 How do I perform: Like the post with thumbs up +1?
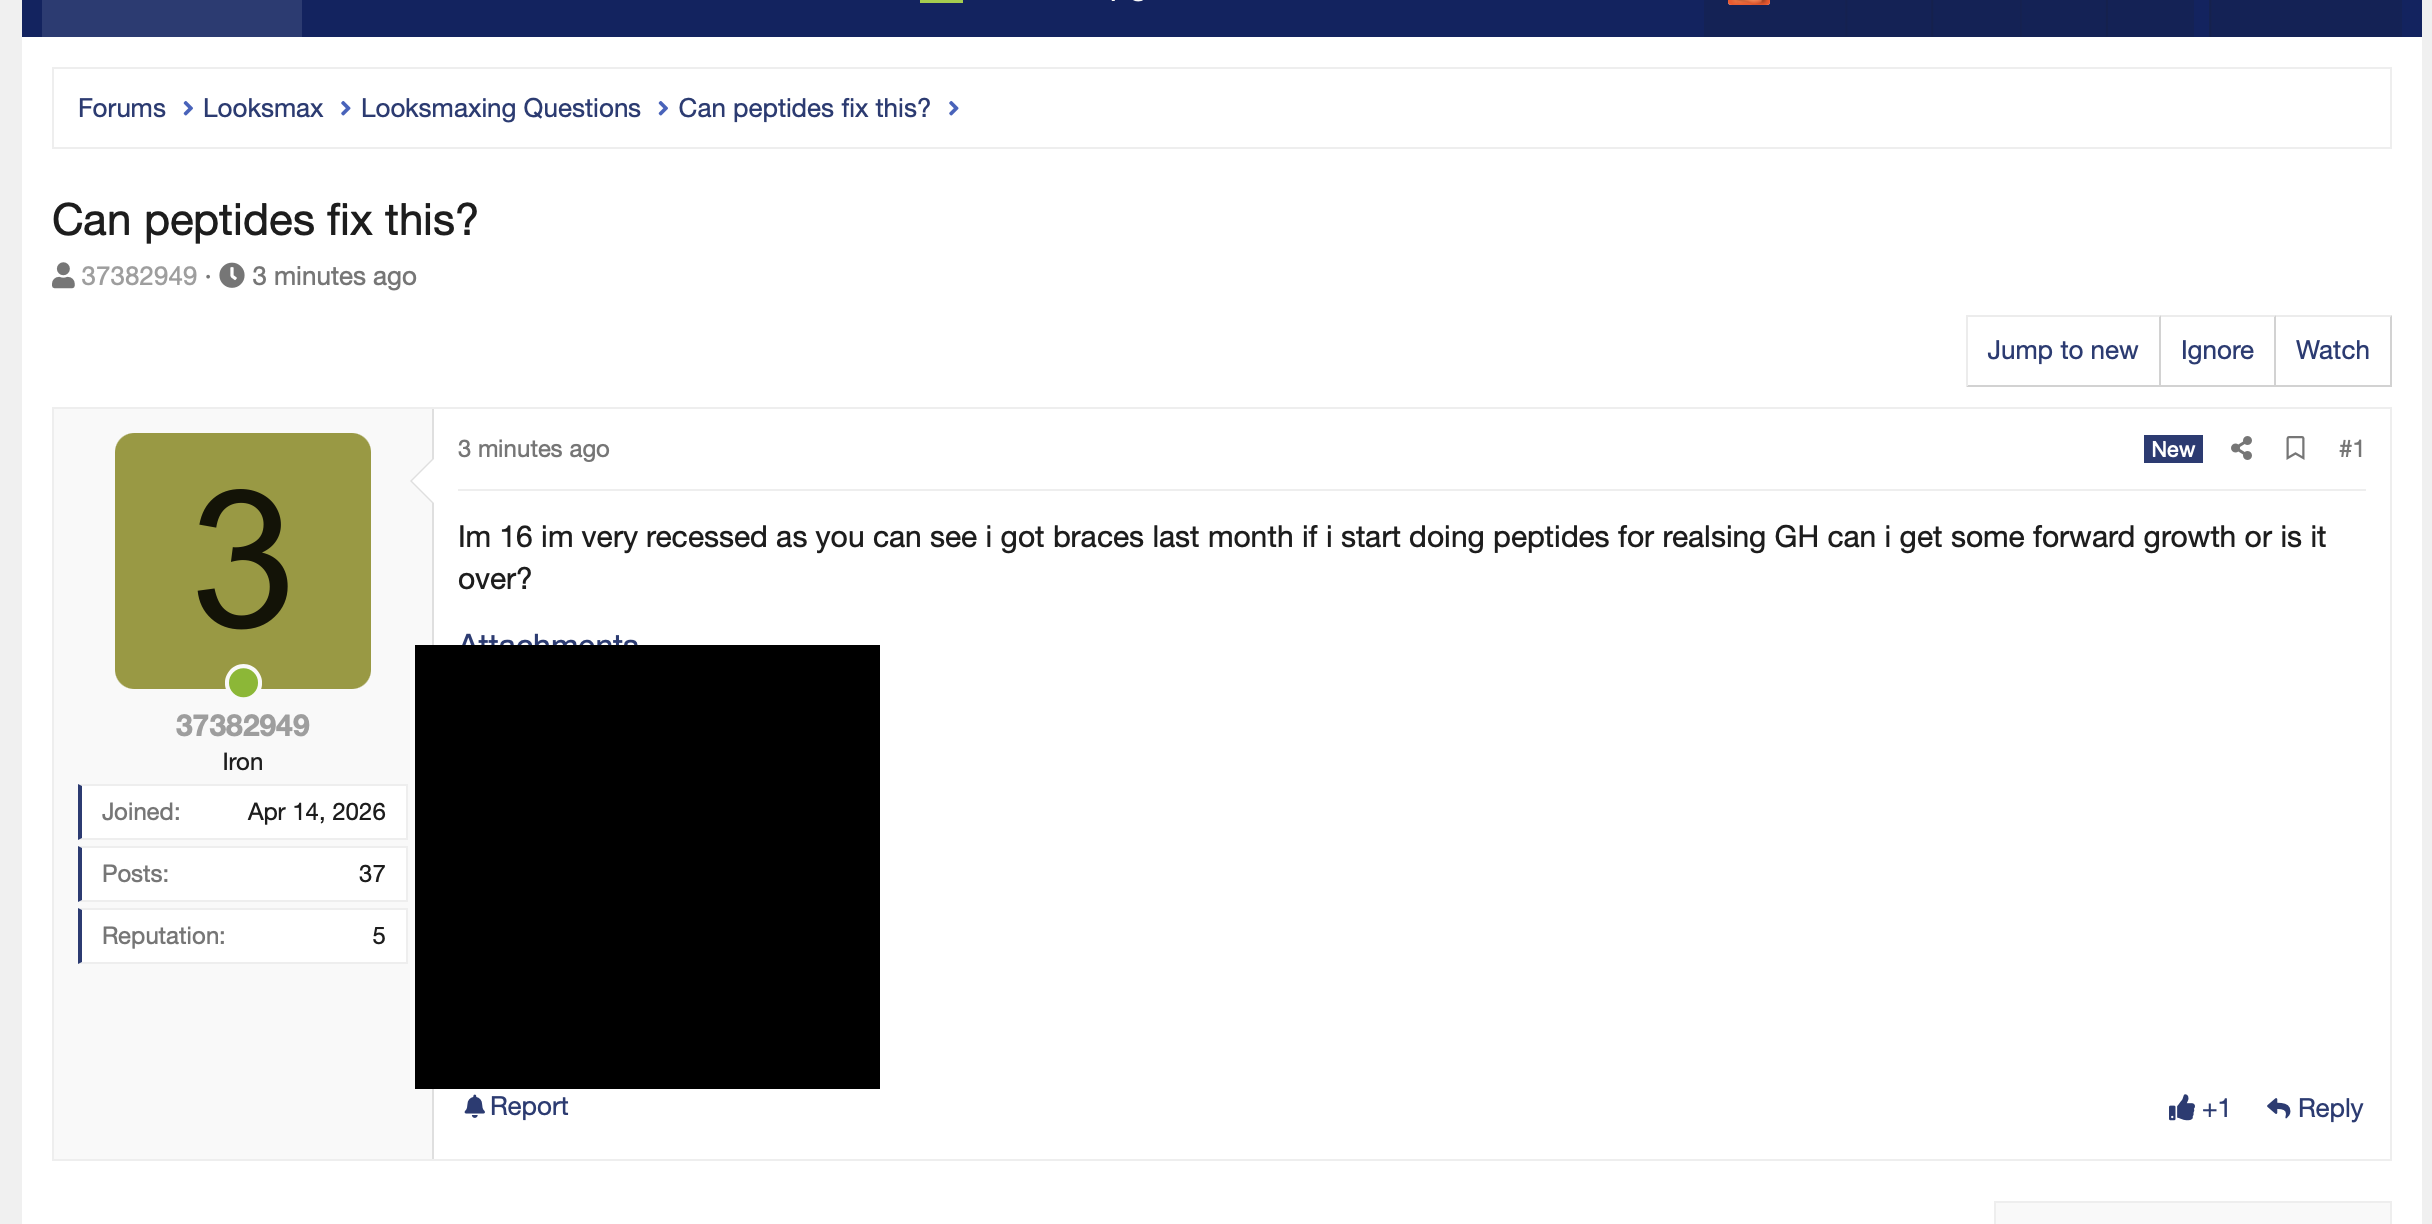tap(2199, 1108)
